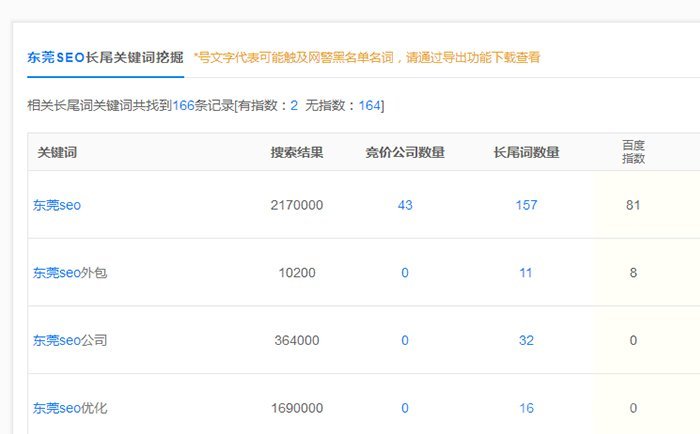700x434 pixels.
Task: Open the 东莞seo keyword link
Action: click(56, 205)
